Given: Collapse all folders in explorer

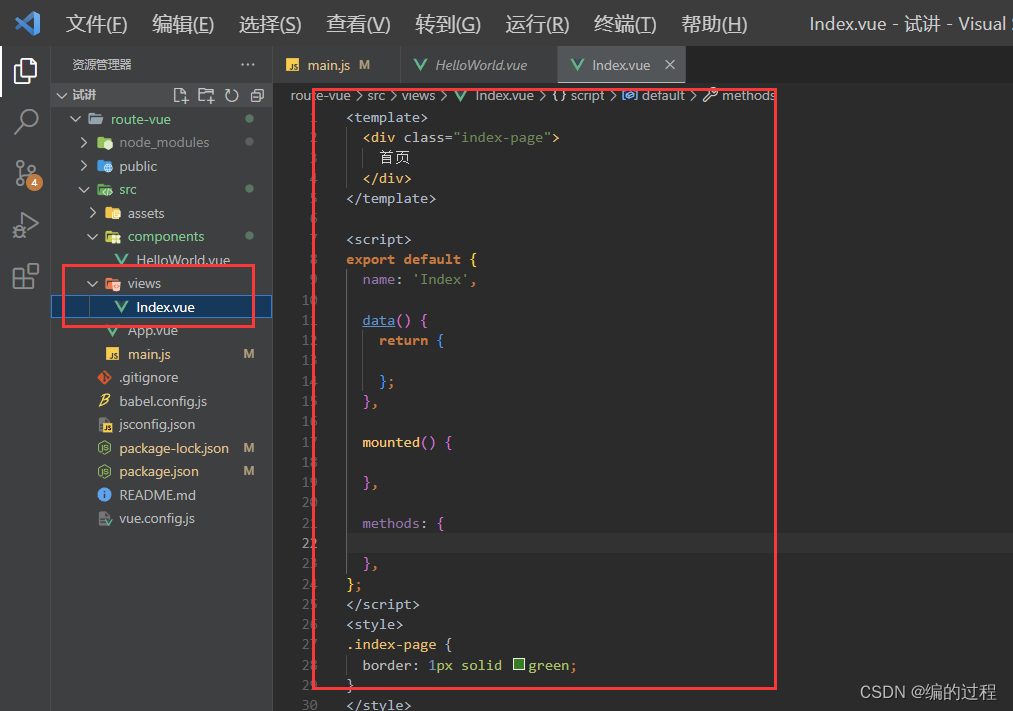Looking at the screenshot, I should 257,96.
